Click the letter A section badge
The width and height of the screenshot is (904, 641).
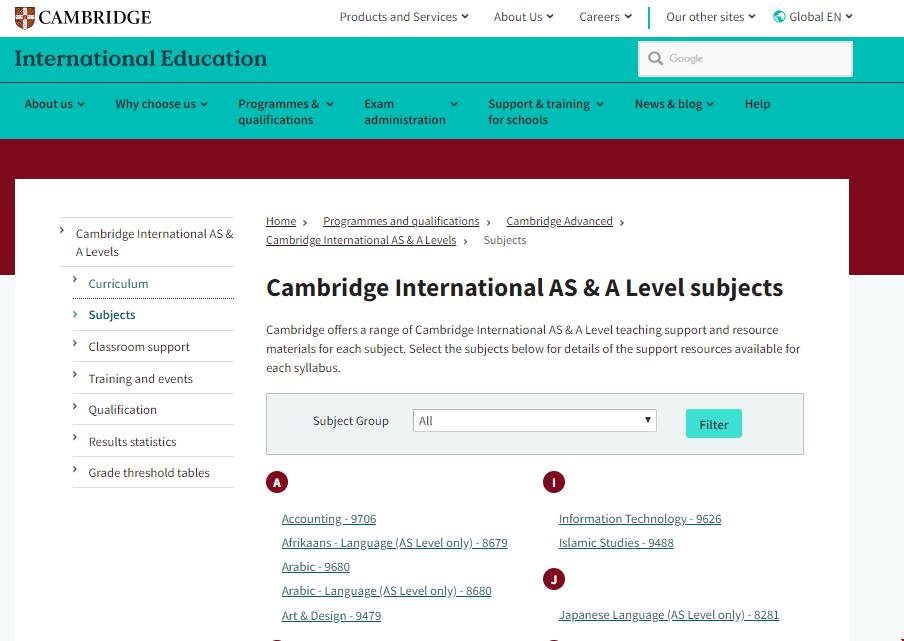(x=277, y=483)
